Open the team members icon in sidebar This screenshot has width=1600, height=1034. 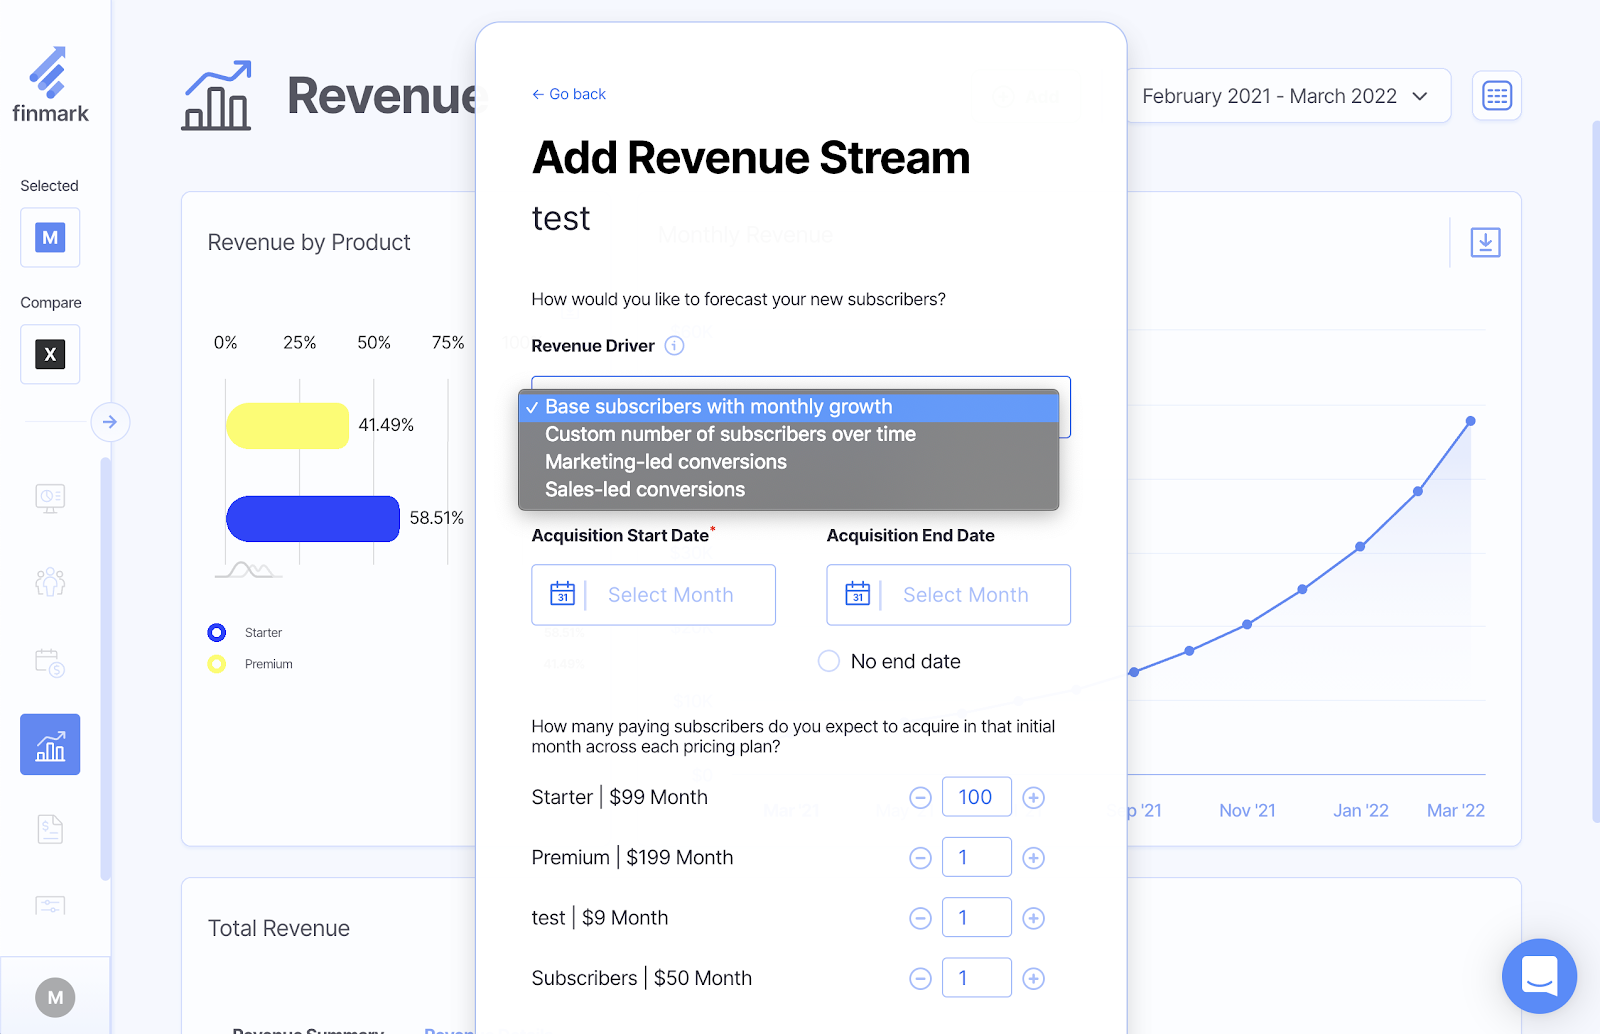(x=50, y=581)
